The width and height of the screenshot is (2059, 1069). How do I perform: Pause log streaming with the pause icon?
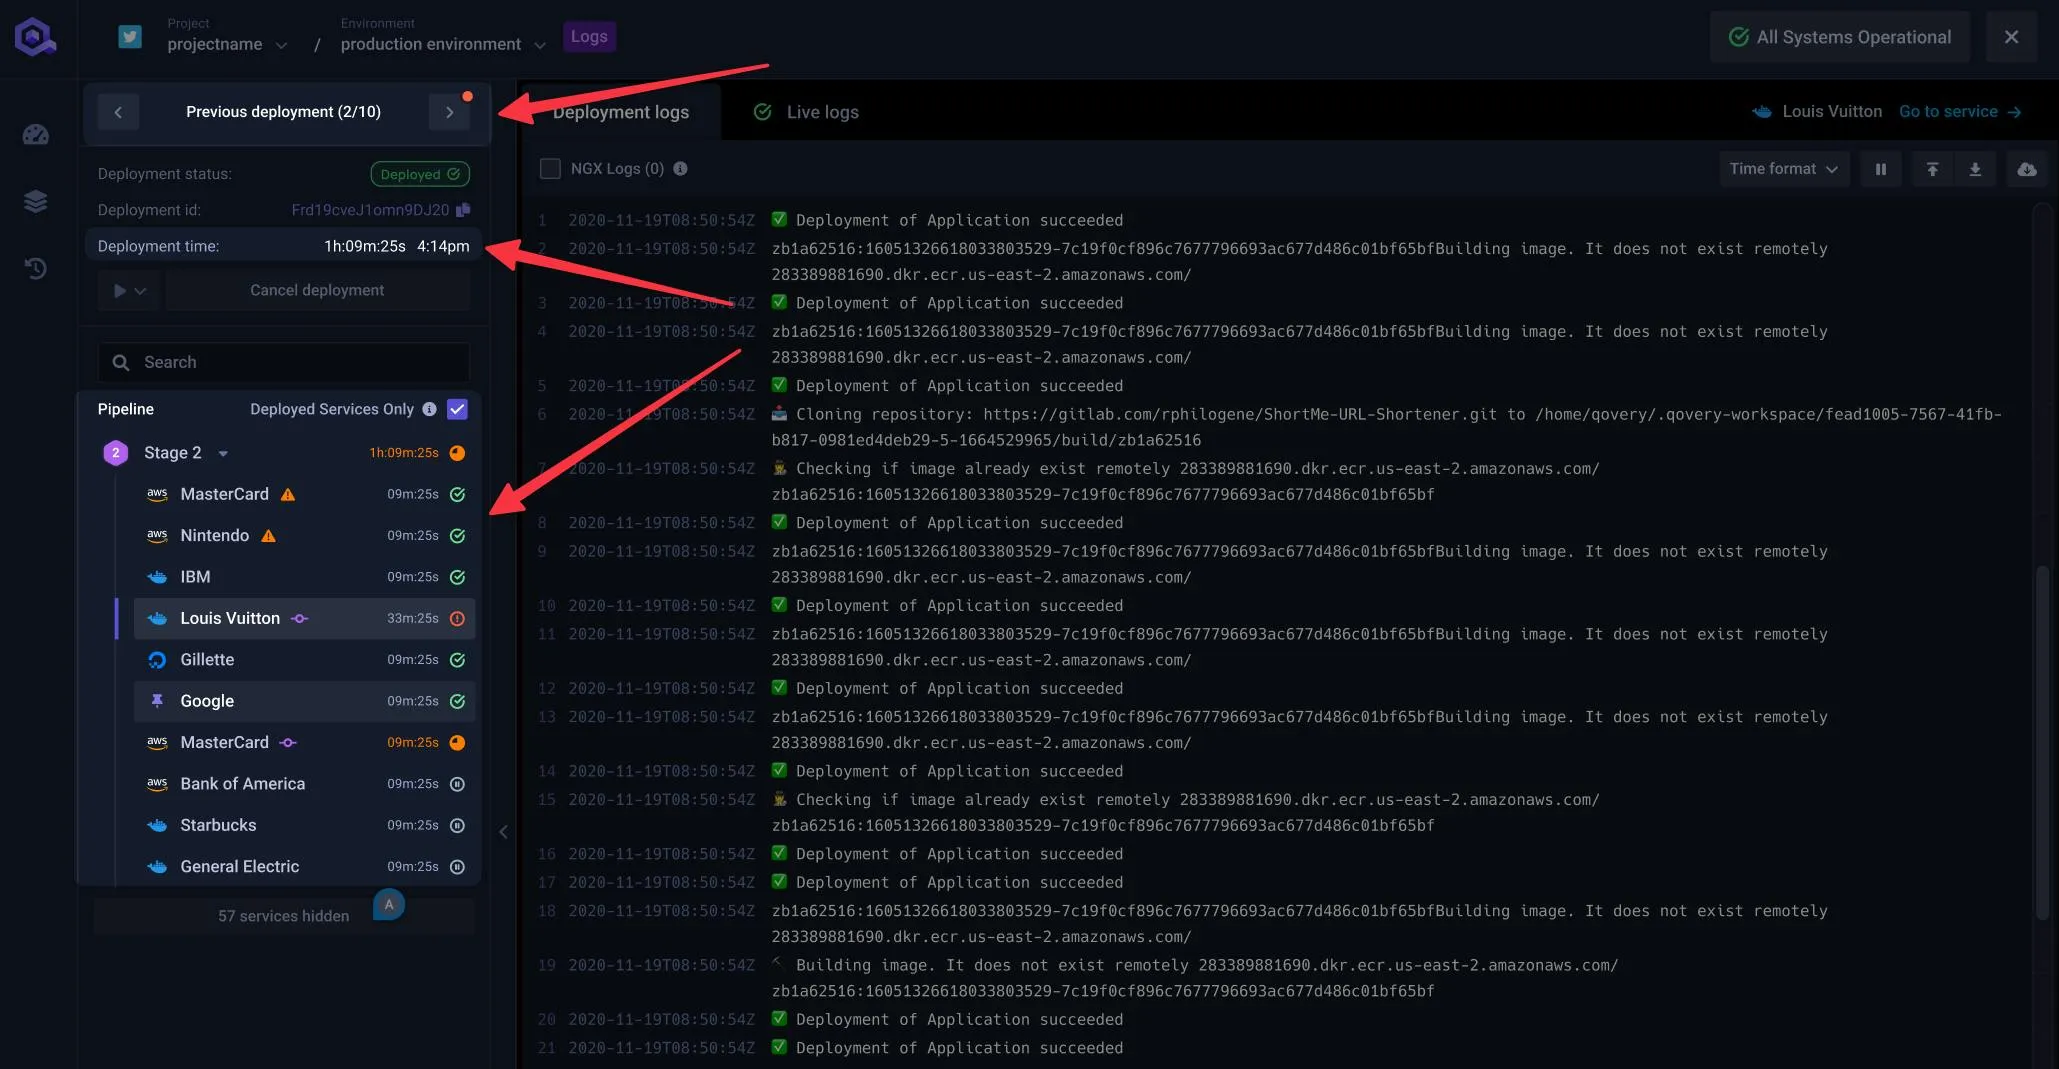point(1880,169)
